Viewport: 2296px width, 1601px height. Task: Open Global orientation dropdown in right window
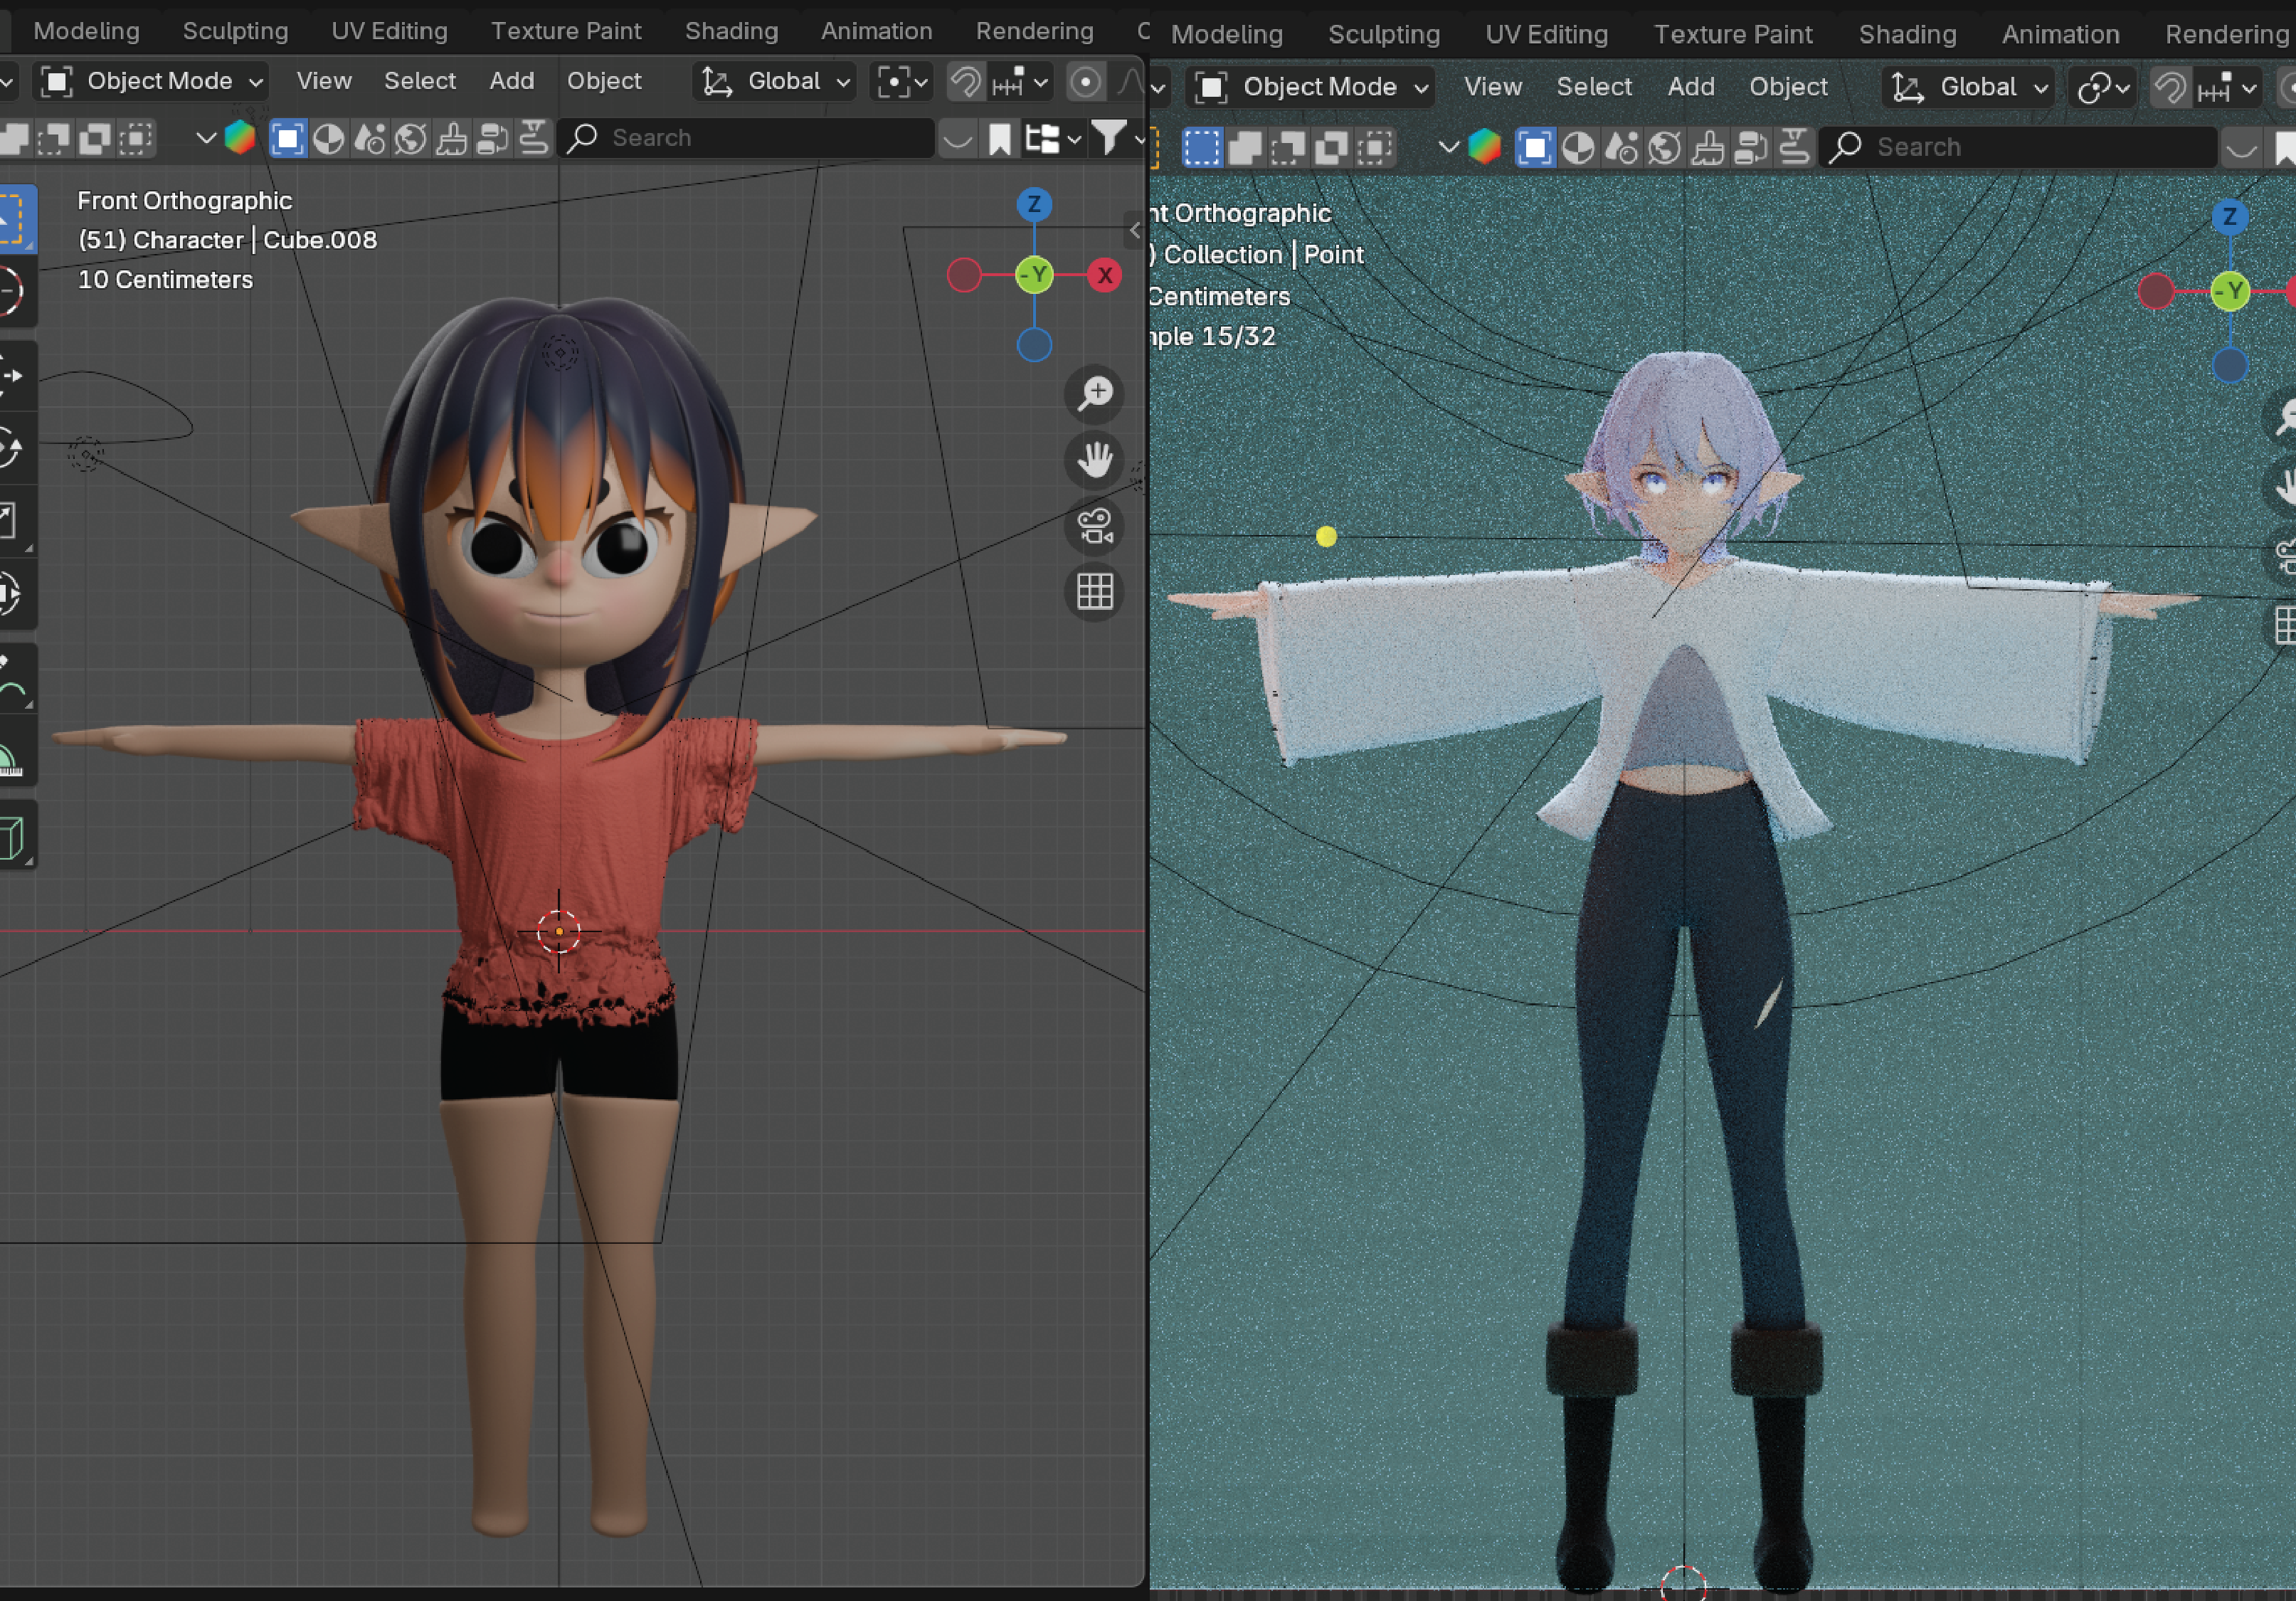(x=1968, y=88)
